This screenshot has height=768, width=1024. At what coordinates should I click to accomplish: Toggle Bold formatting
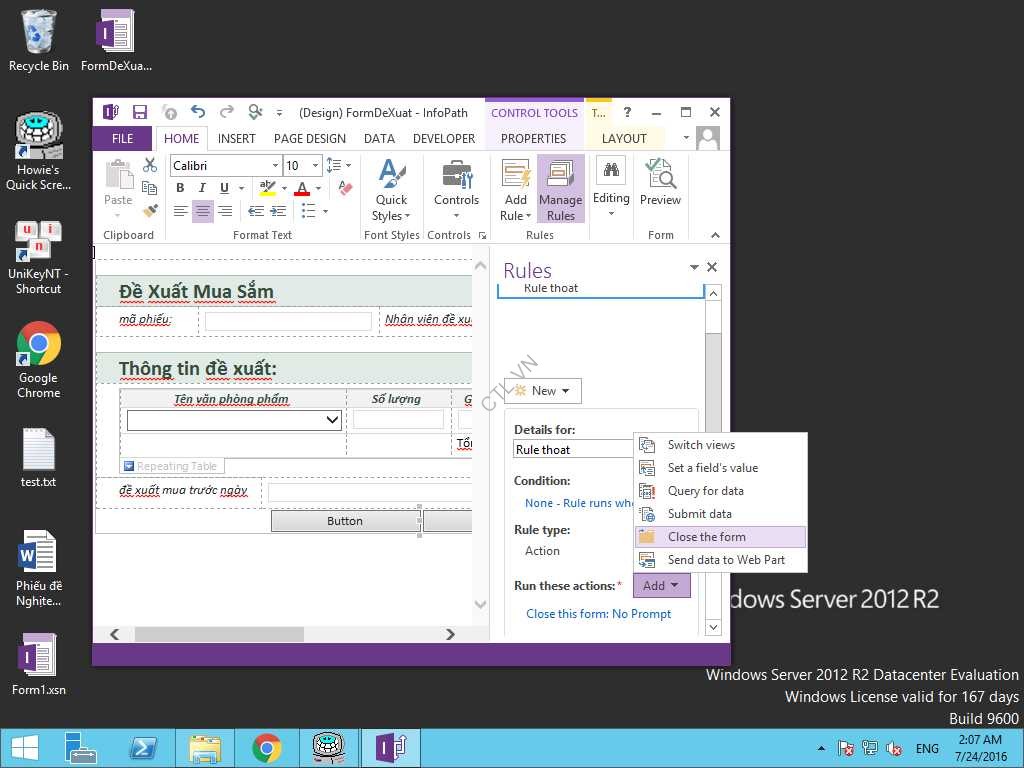180,188
